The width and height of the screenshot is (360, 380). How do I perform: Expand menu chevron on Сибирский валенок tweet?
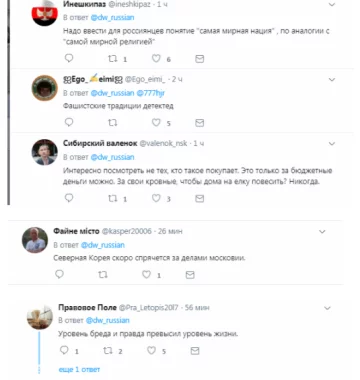coord(332,144)
